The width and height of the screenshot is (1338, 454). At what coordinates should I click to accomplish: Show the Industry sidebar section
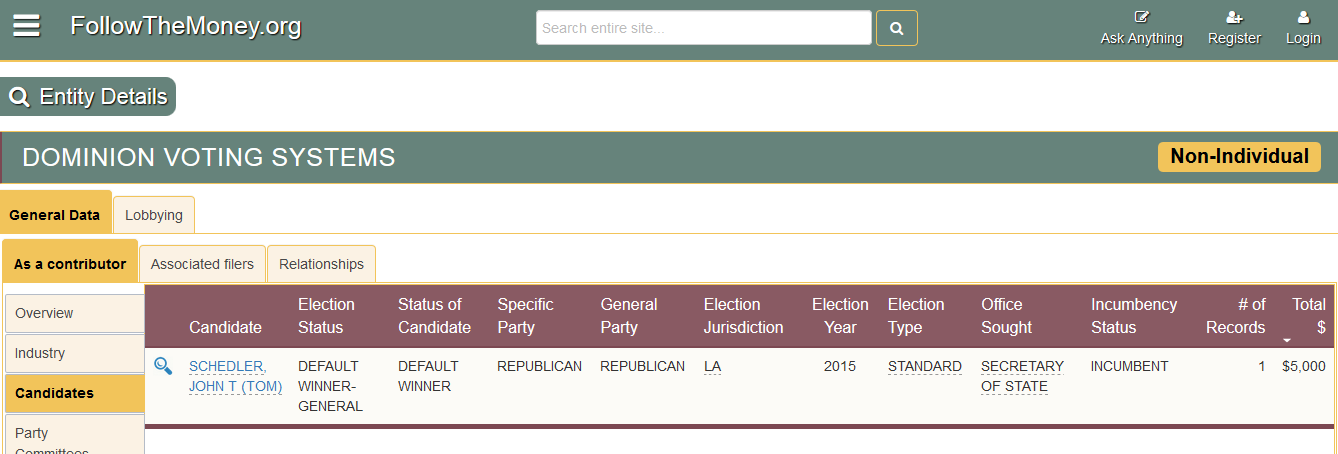click(x=75, y=353)
